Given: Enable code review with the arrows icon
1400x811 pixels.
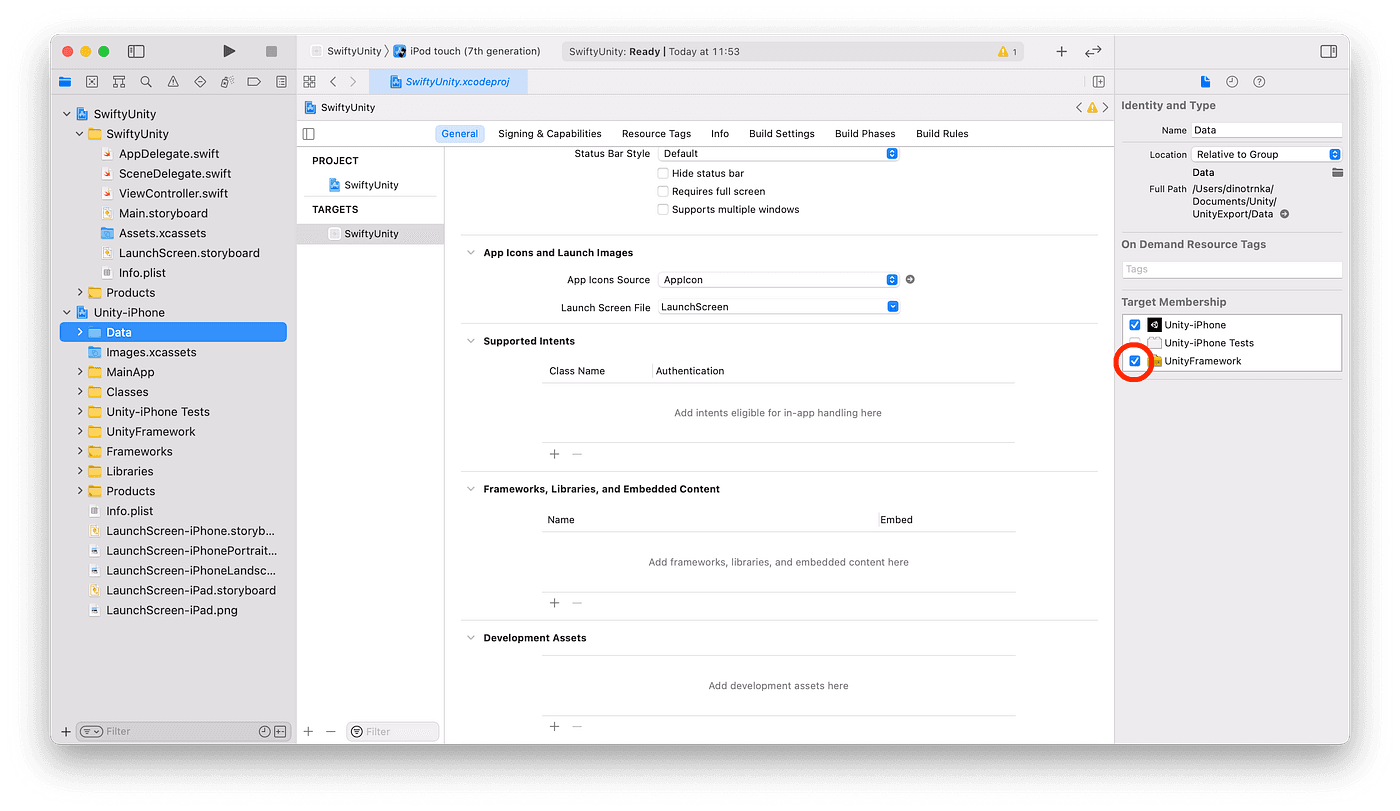Looking at the screenshot, I should coord(1093,51).
